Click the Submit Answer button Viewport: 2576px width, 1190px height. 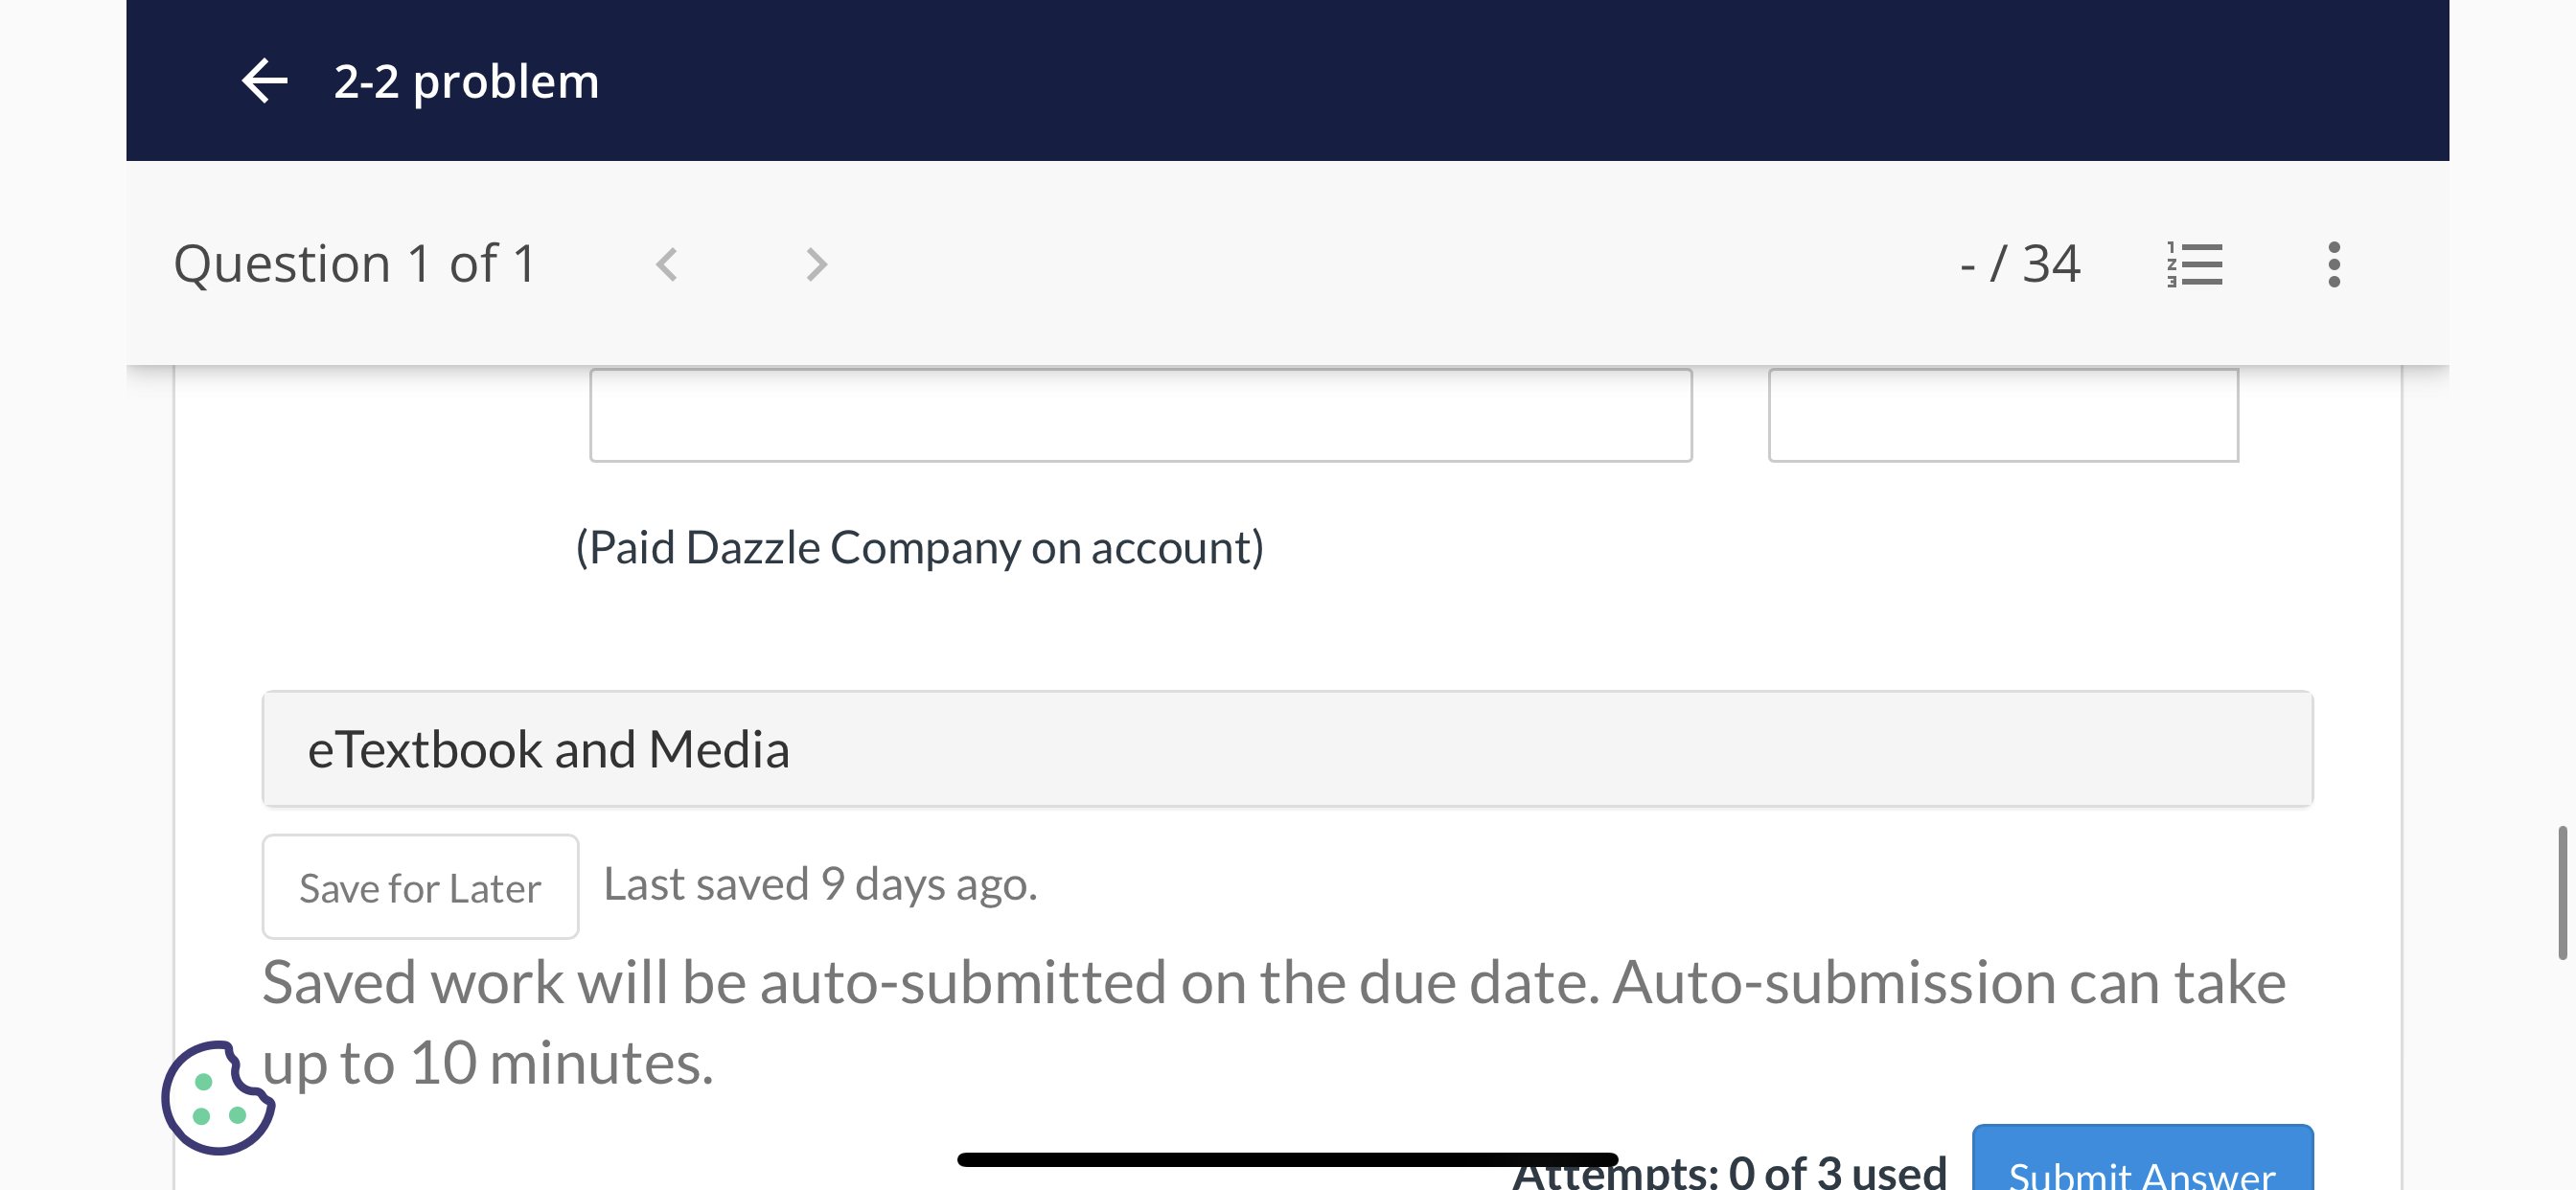click(x=2142, y=1160)
